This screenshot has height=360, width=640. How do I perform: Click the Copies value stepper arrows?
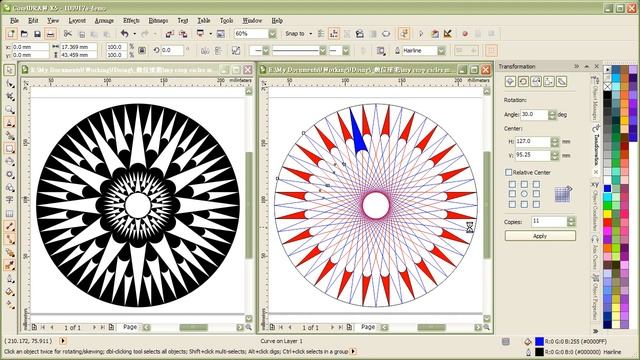pyautogui.click(x=571, y=222)
